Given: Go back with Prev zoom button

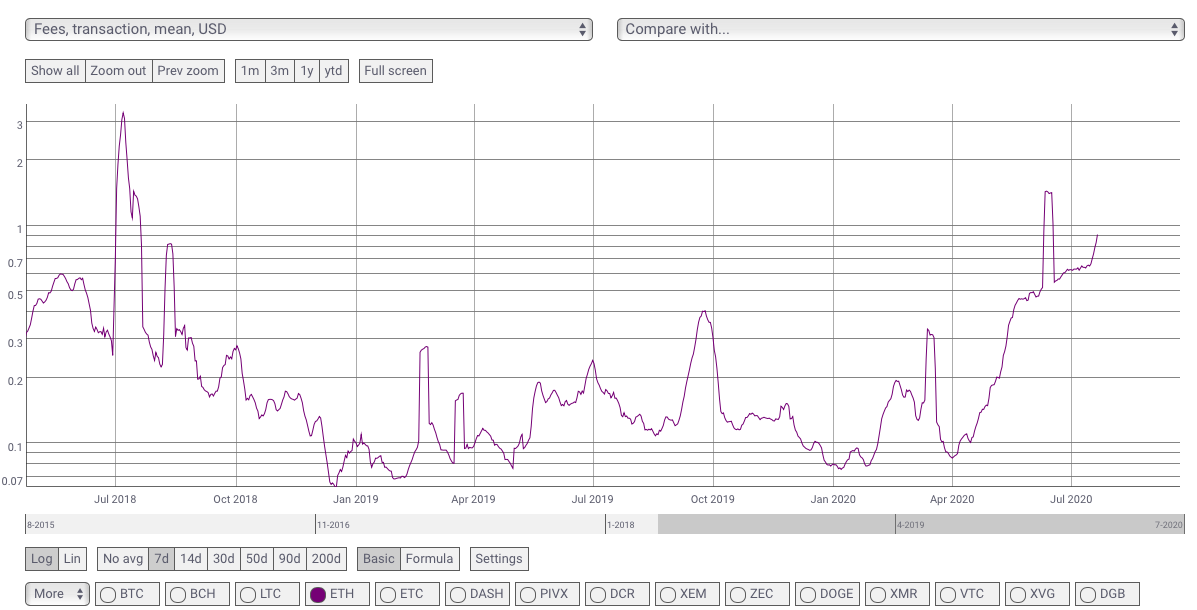Looking at the screenshot, I should [188, 71].
